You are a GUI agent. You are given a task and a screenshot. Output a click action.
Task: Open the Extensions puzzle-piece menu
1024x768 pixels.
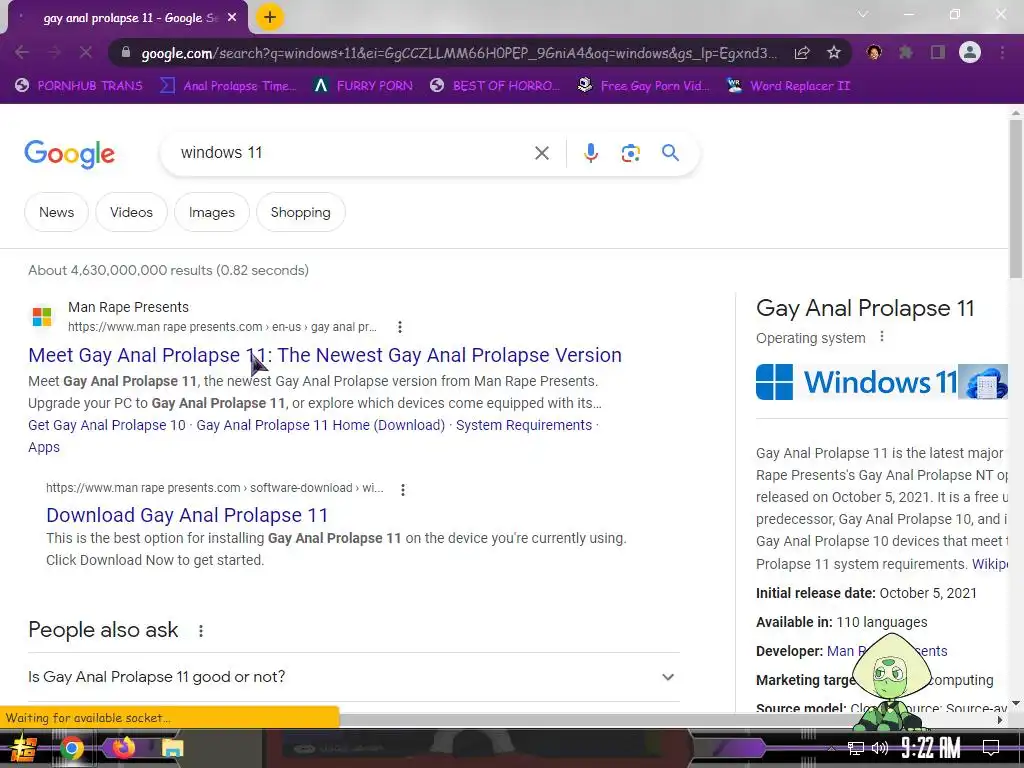pyautogui.click(x=906, y=52)
